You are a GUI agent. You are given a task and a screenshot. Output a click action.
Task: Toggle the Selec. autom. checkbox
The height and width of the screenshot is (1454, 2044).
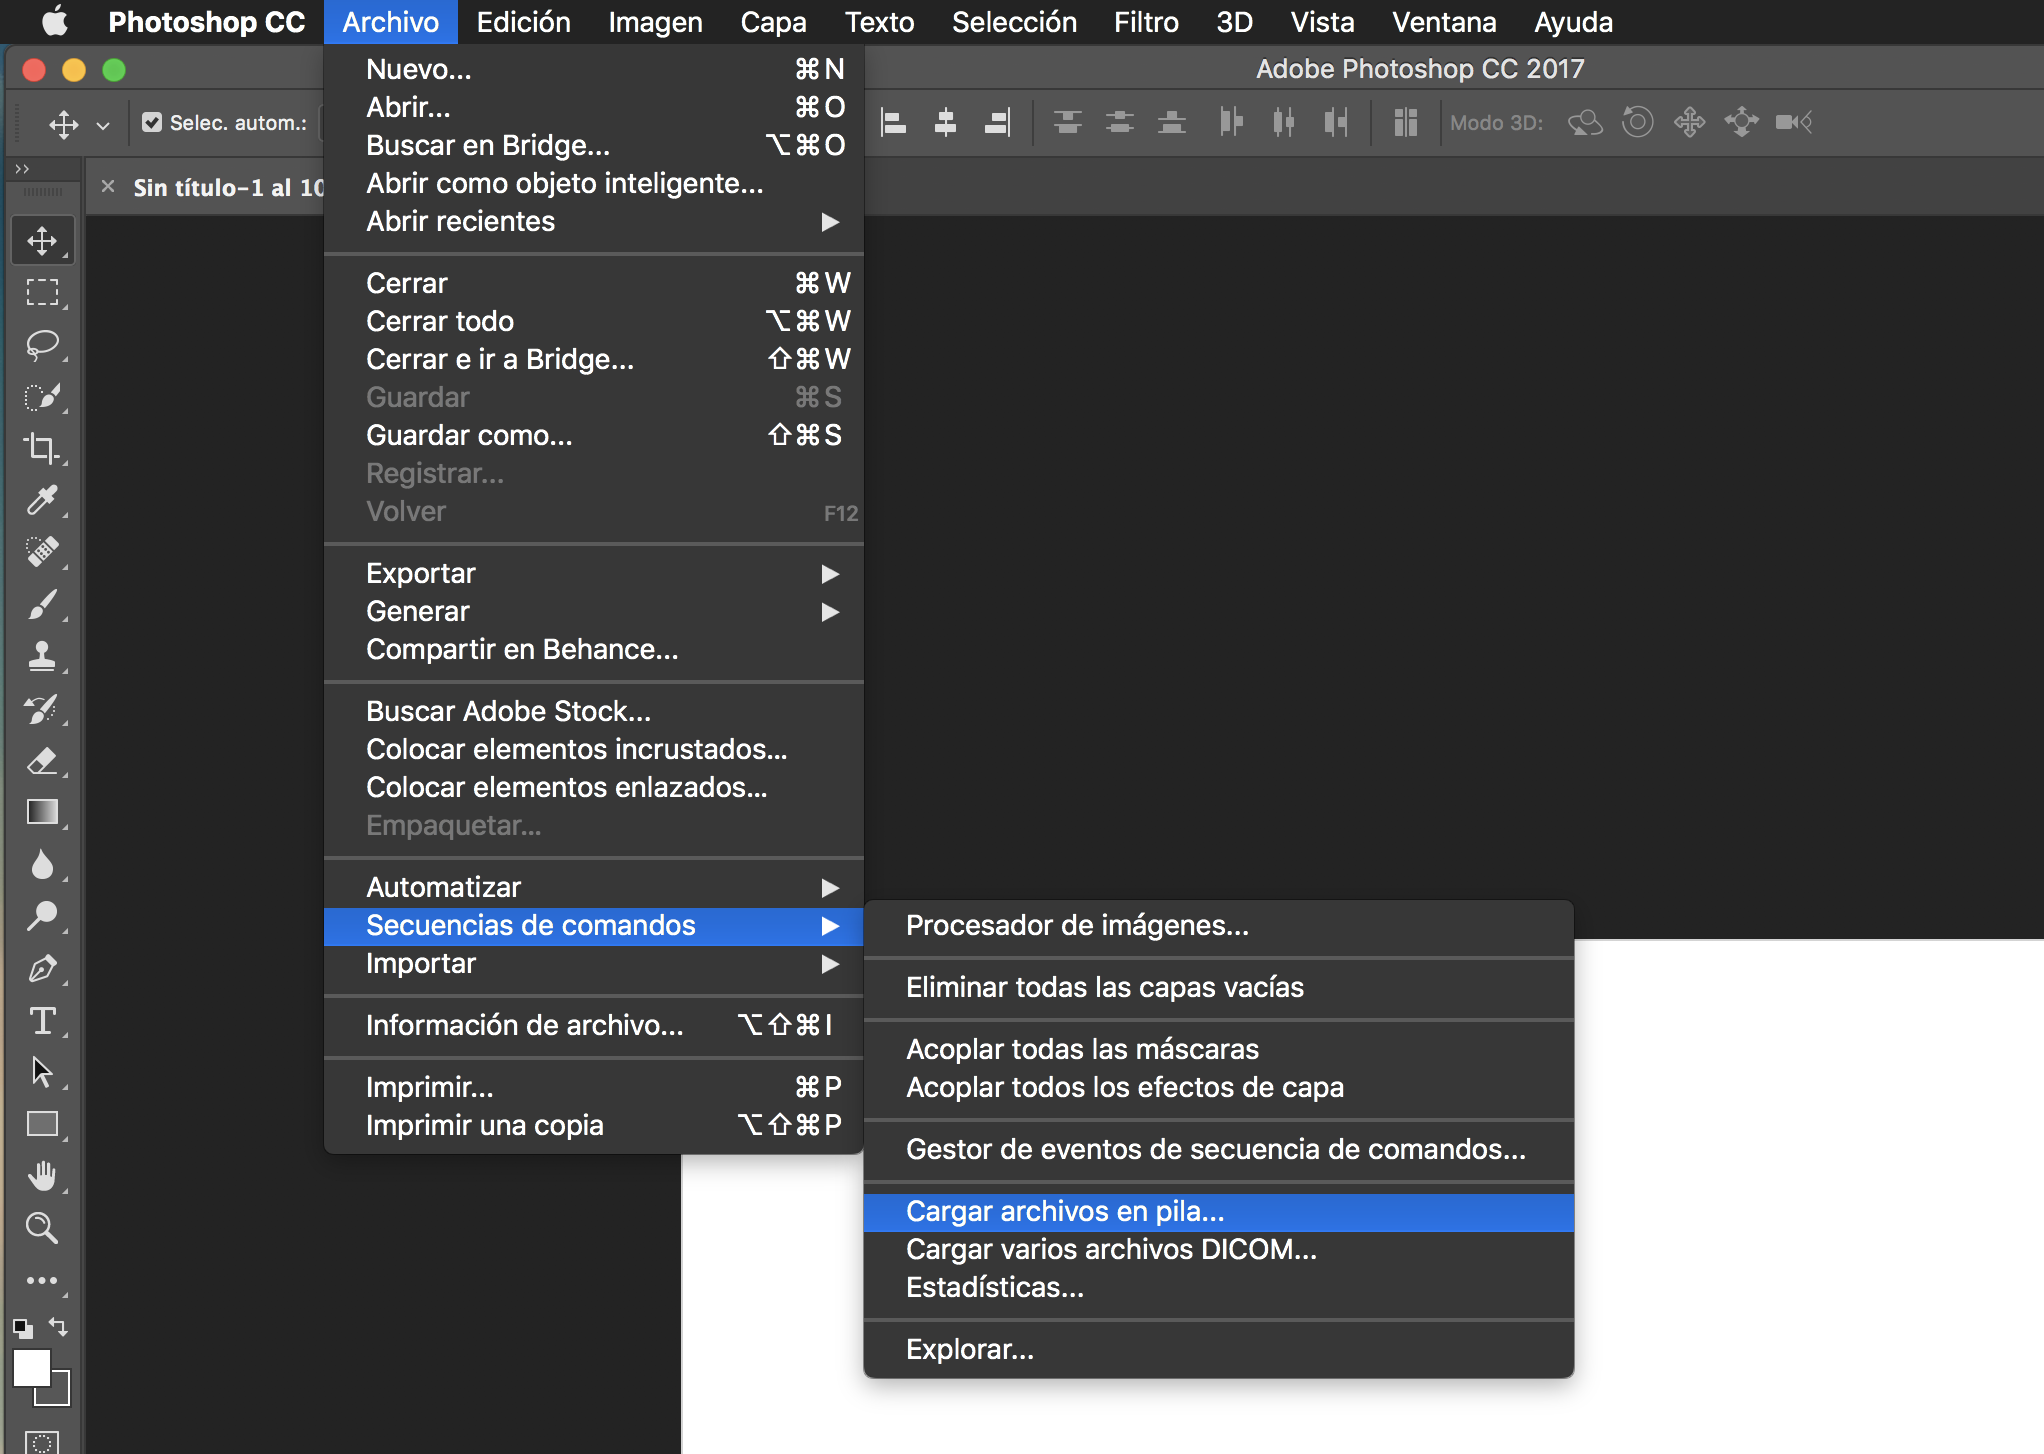pos(152,122)
